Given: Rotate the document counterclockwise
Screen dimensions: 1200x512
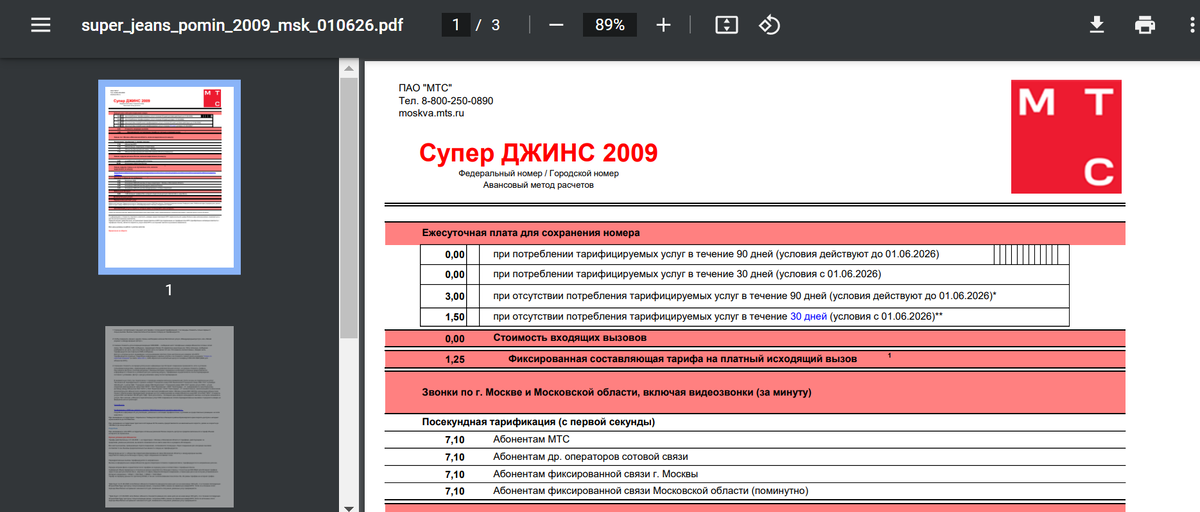Looking at the screenshot, I should click(769, 25).
